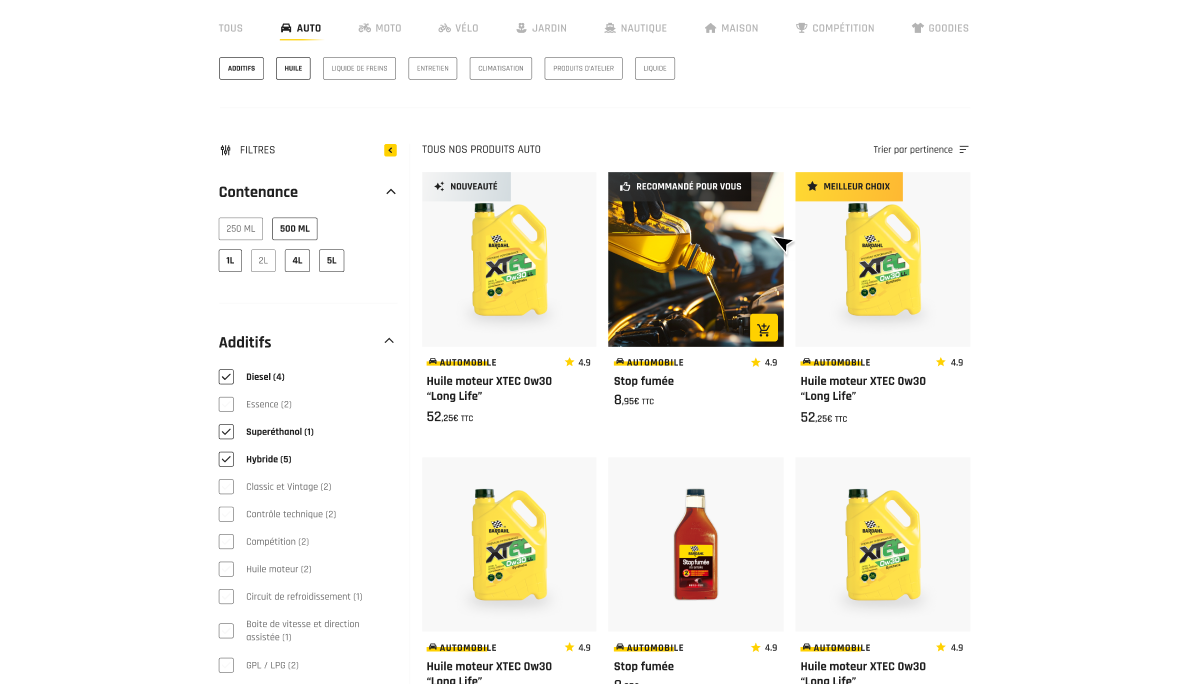Open the VÉLO category tab
This screenshot has height=684, width=1185.
(x=459, y=28)
